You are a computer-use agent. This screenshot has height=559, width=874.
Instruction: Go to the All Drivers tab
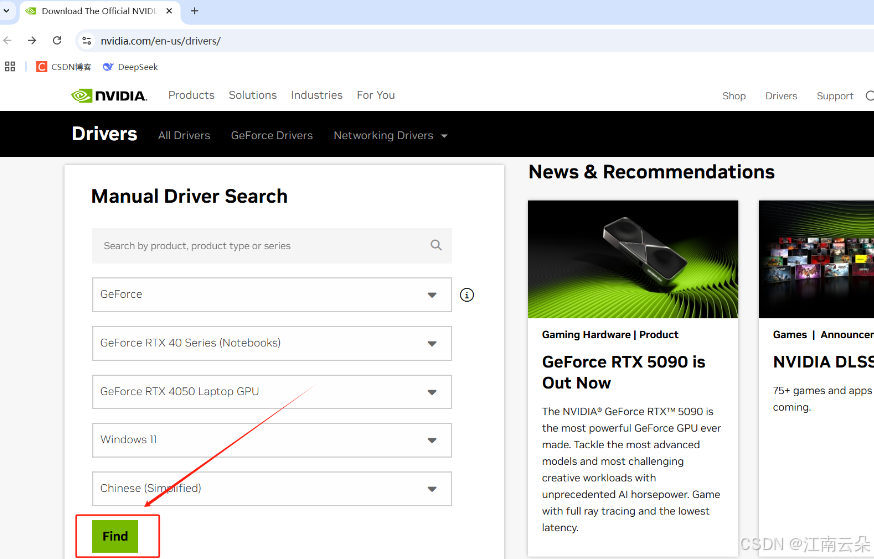click(x=184, y=135)
